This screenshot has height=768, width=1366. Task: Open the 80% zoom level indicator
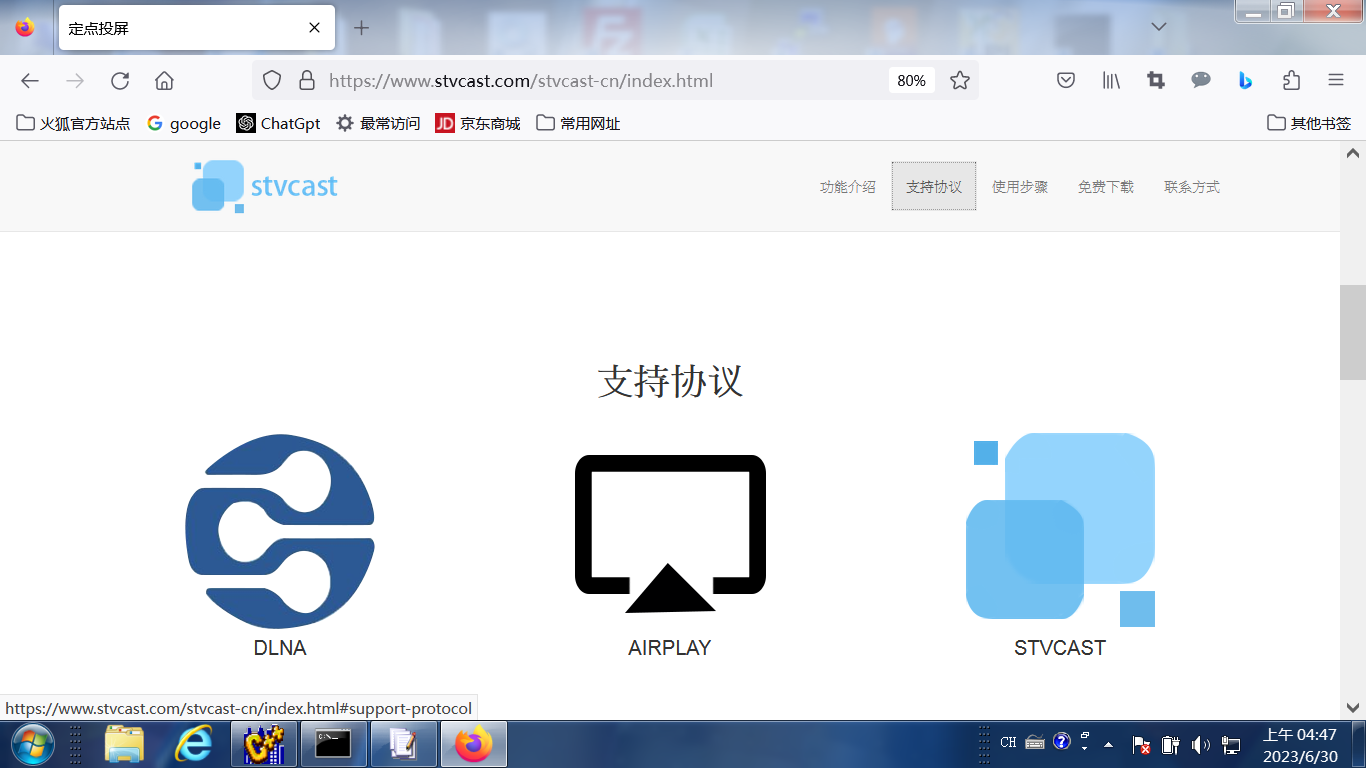[x=911, y=81]
